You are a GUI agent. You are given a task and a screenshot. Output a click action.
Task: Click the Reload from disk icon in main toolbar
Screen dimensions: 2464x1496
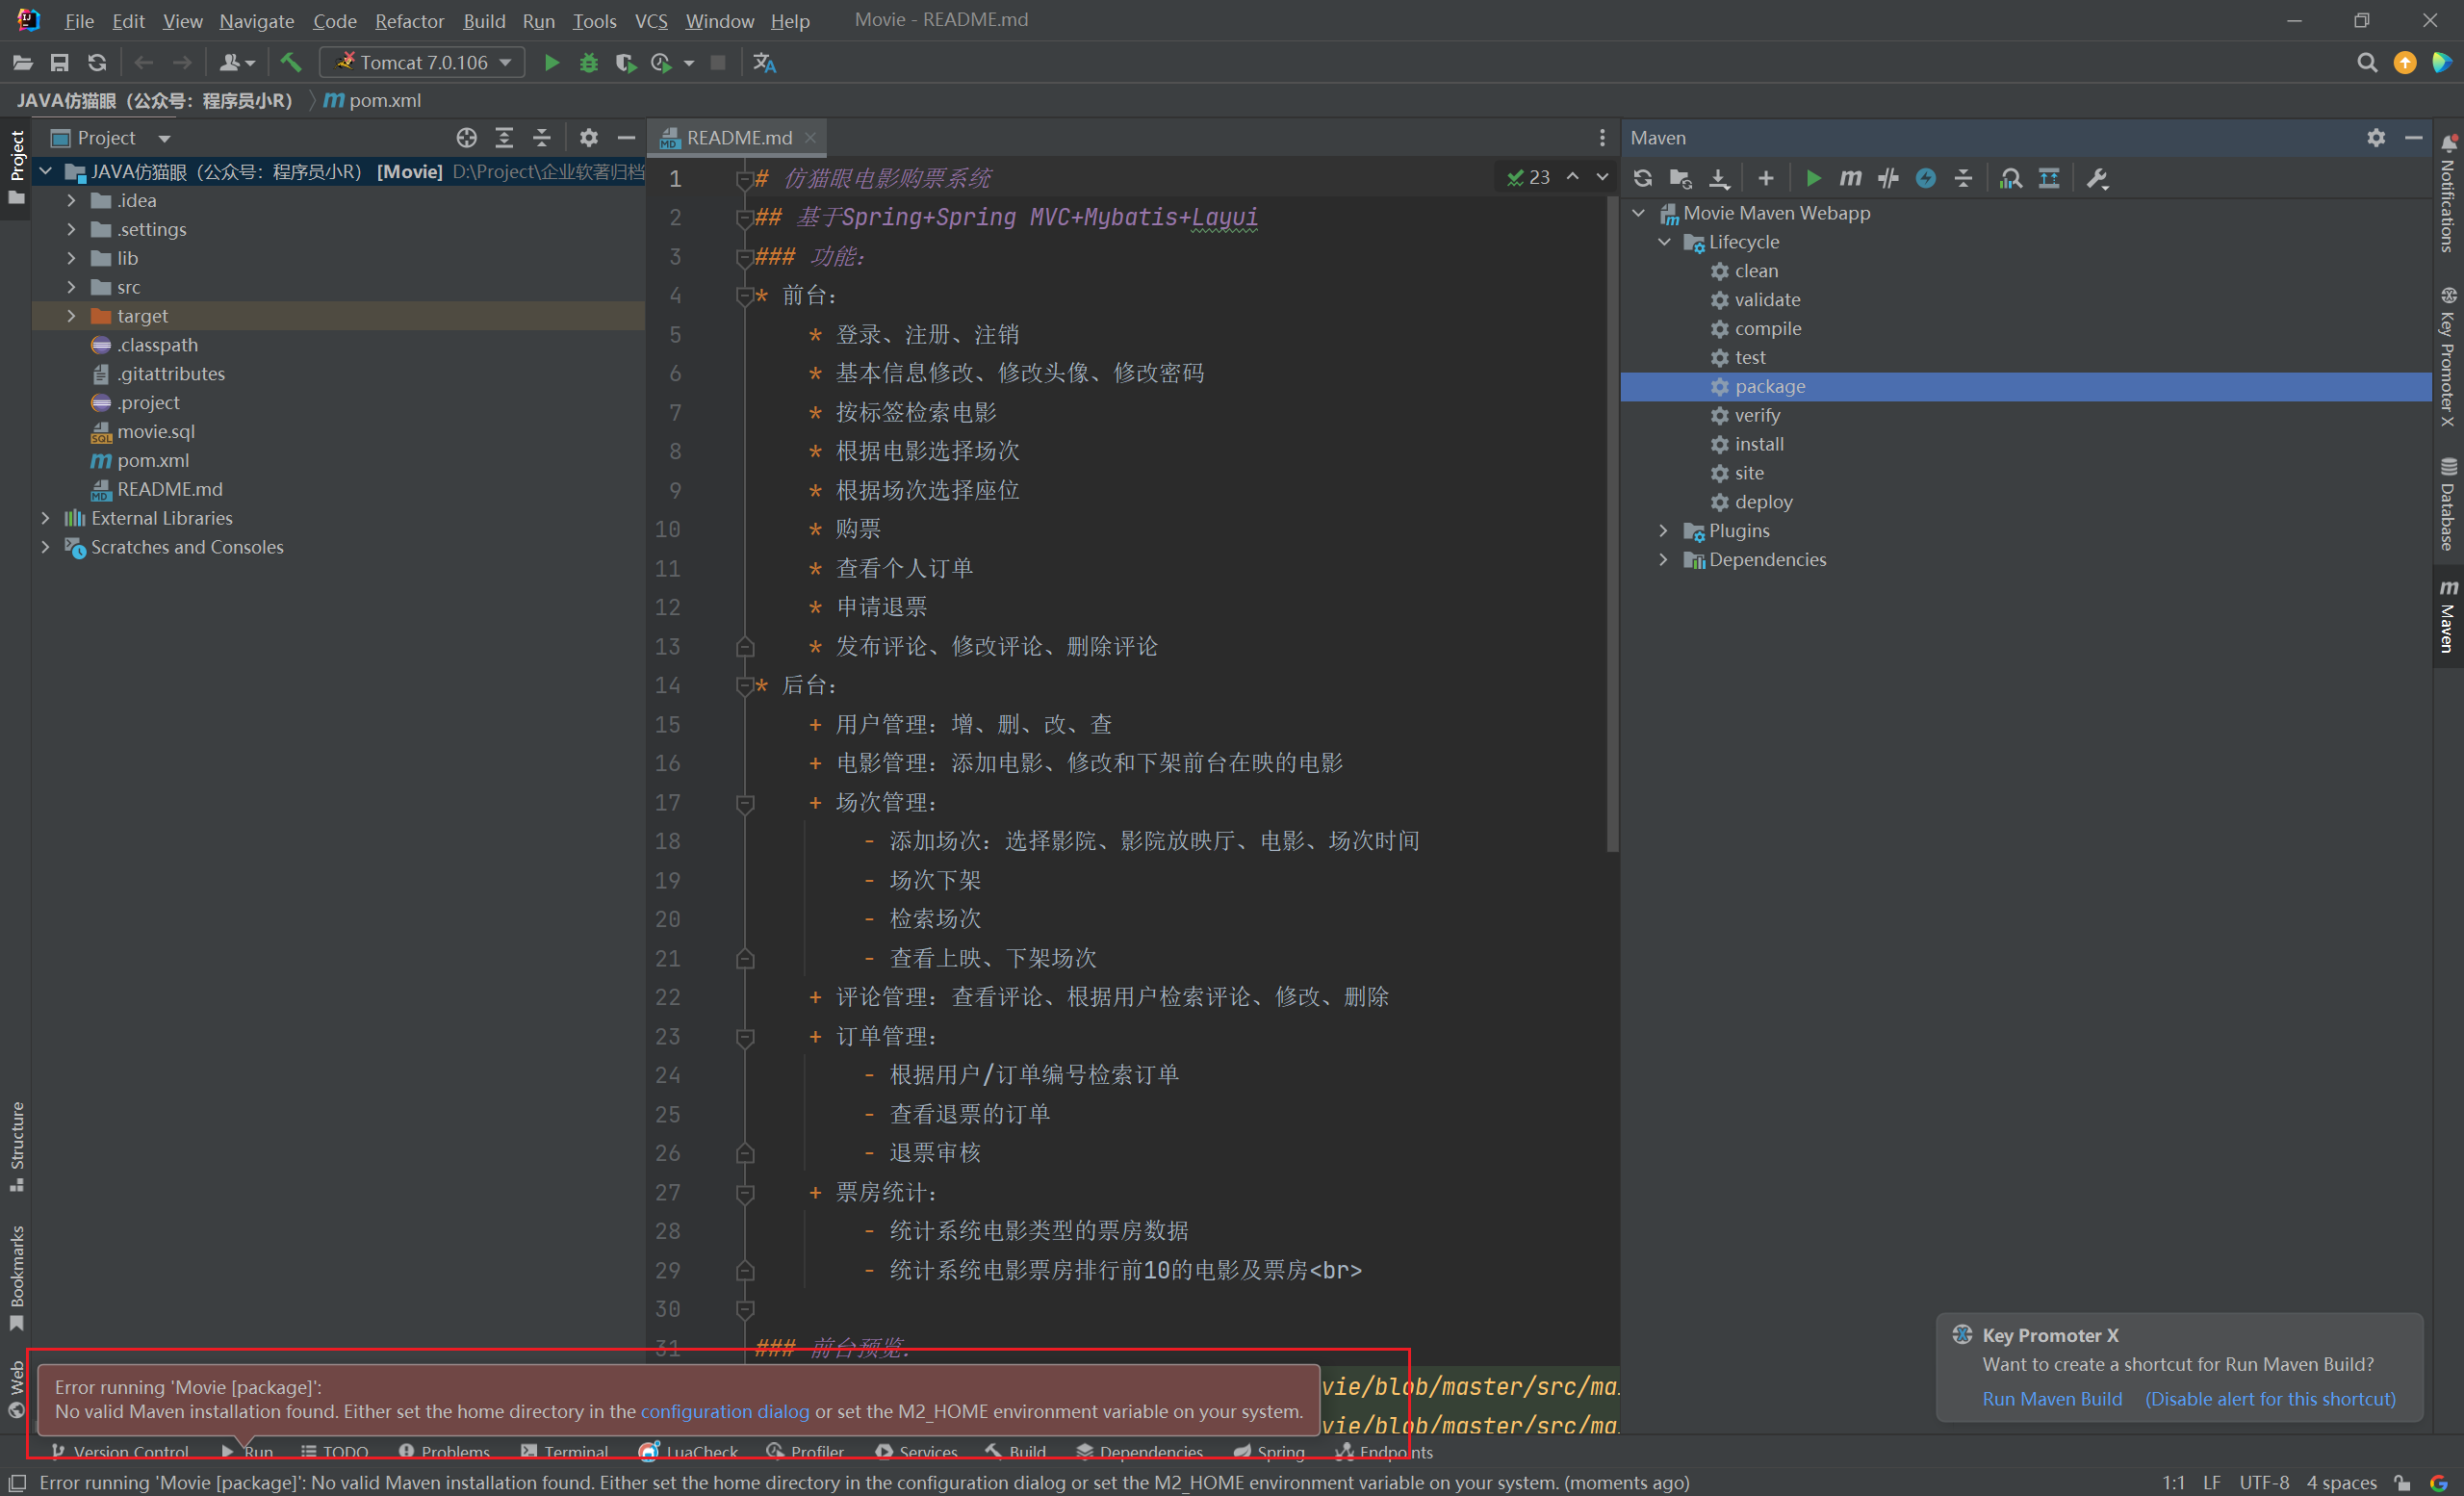click(96, 63)
